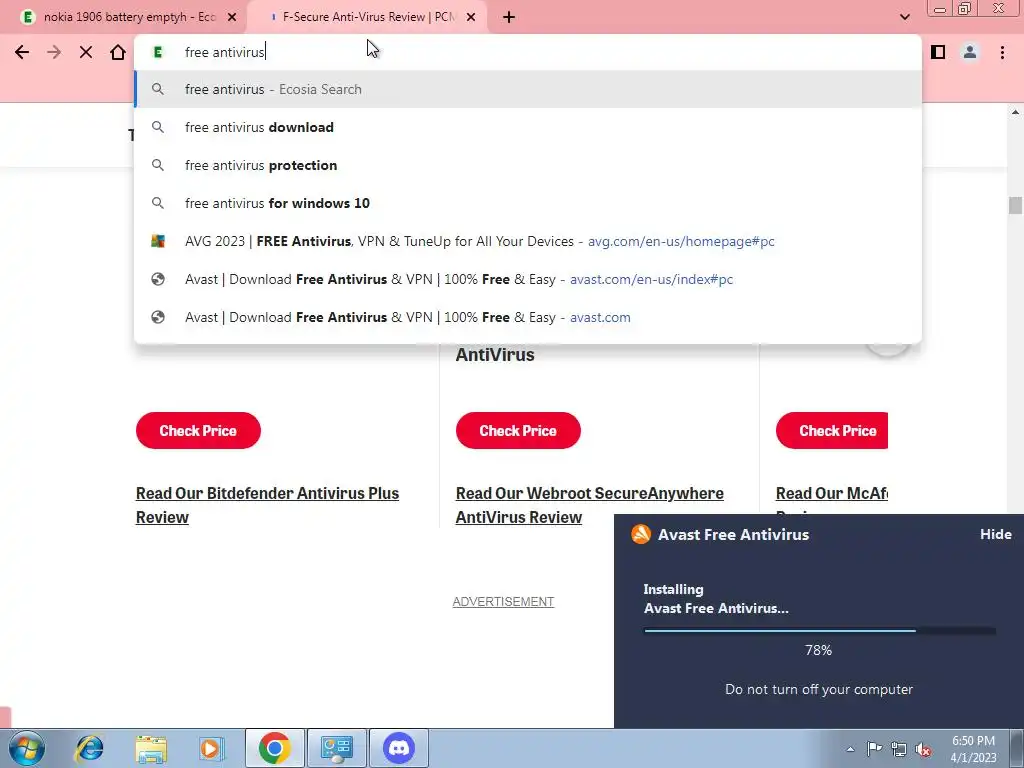
Task: Click the muted volume tray icon
Action: coord(923,749)
